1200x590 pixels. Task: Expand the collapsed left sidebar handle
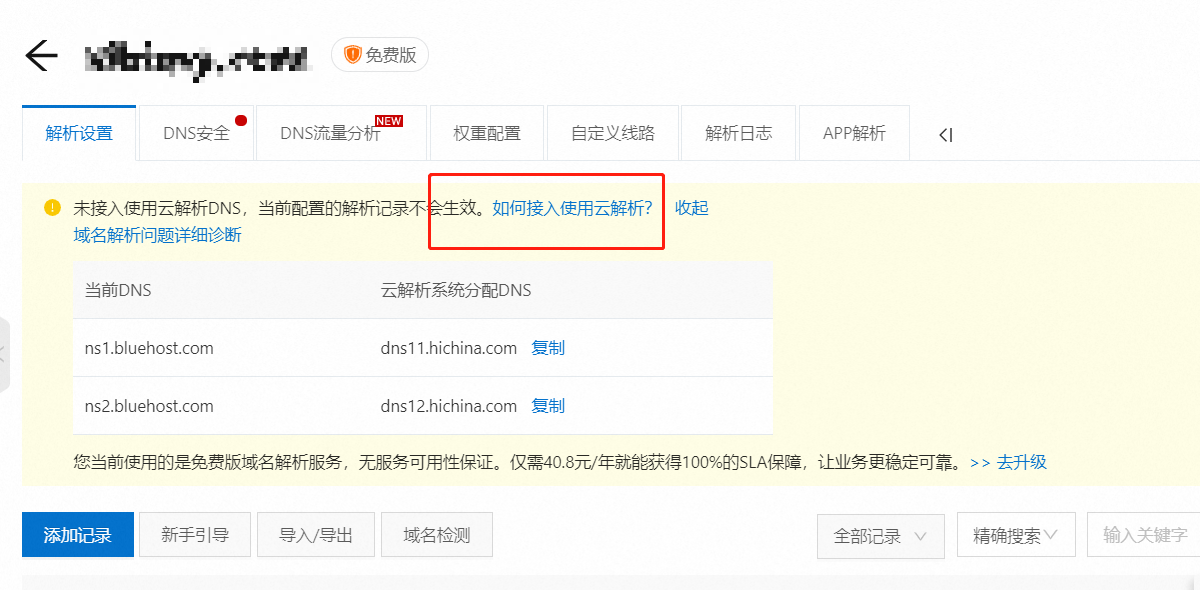[4, 354]
